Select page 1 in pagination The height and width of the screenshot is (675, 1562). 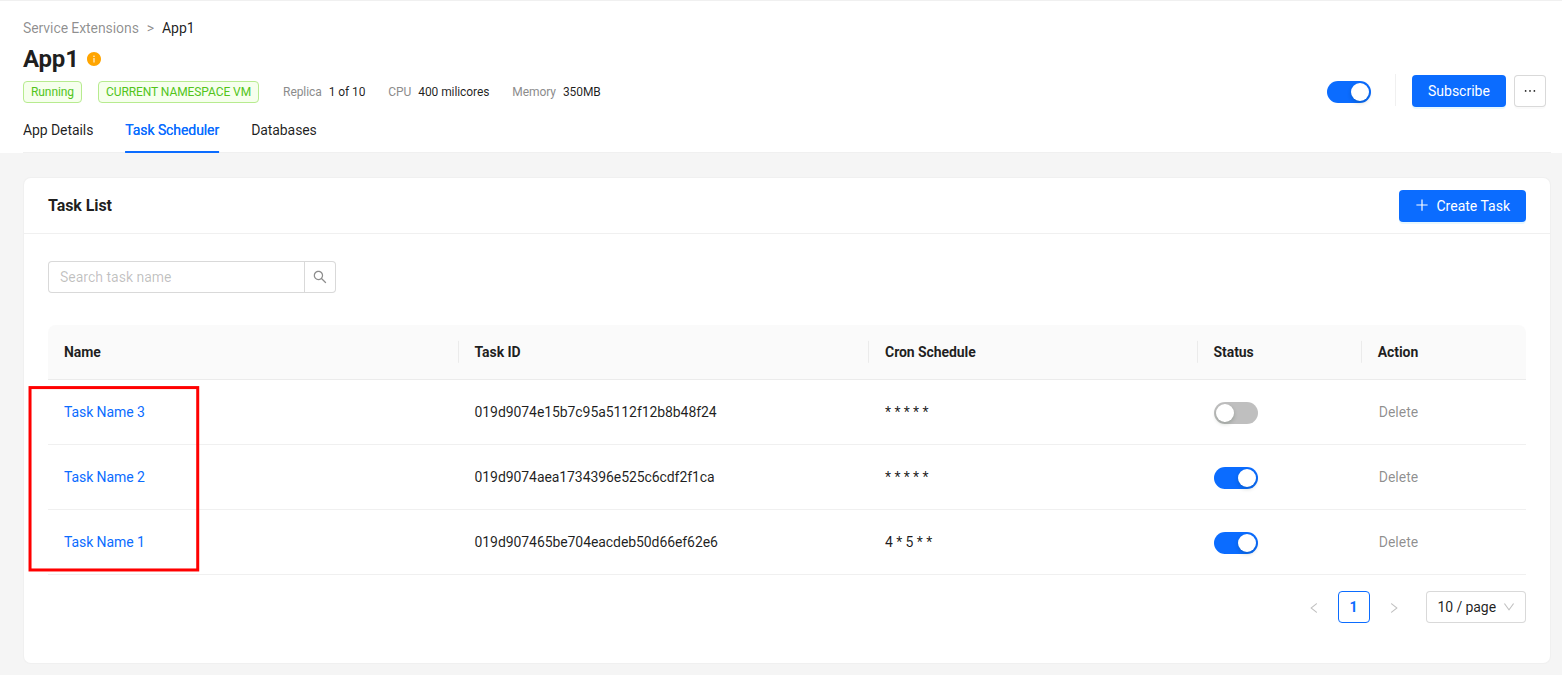pos(1354,607)
